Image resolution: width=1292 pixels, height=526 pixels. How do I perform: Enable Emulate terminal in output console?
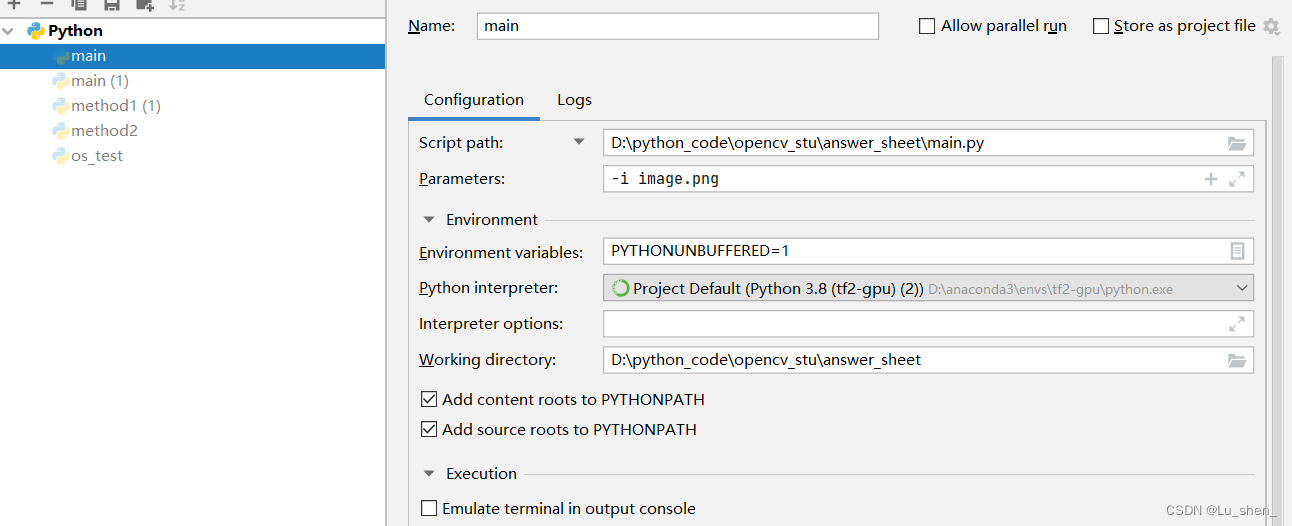click(429, 508)
